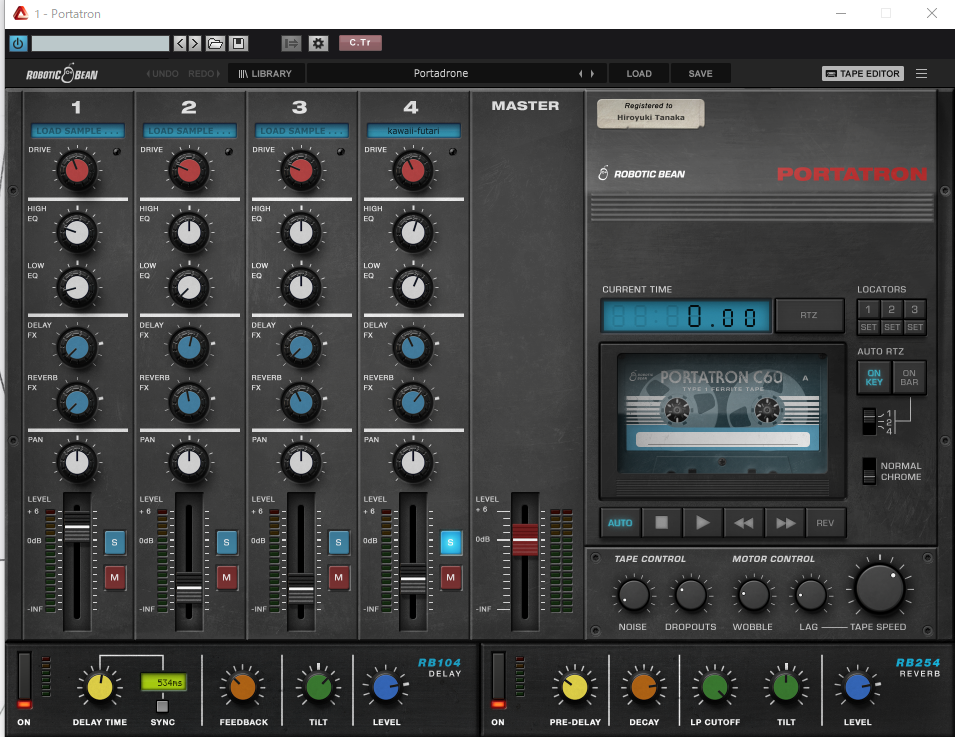Screen dimensions: 955x737
Task: Start tape playback with Play button
Action: coord(702,523)
